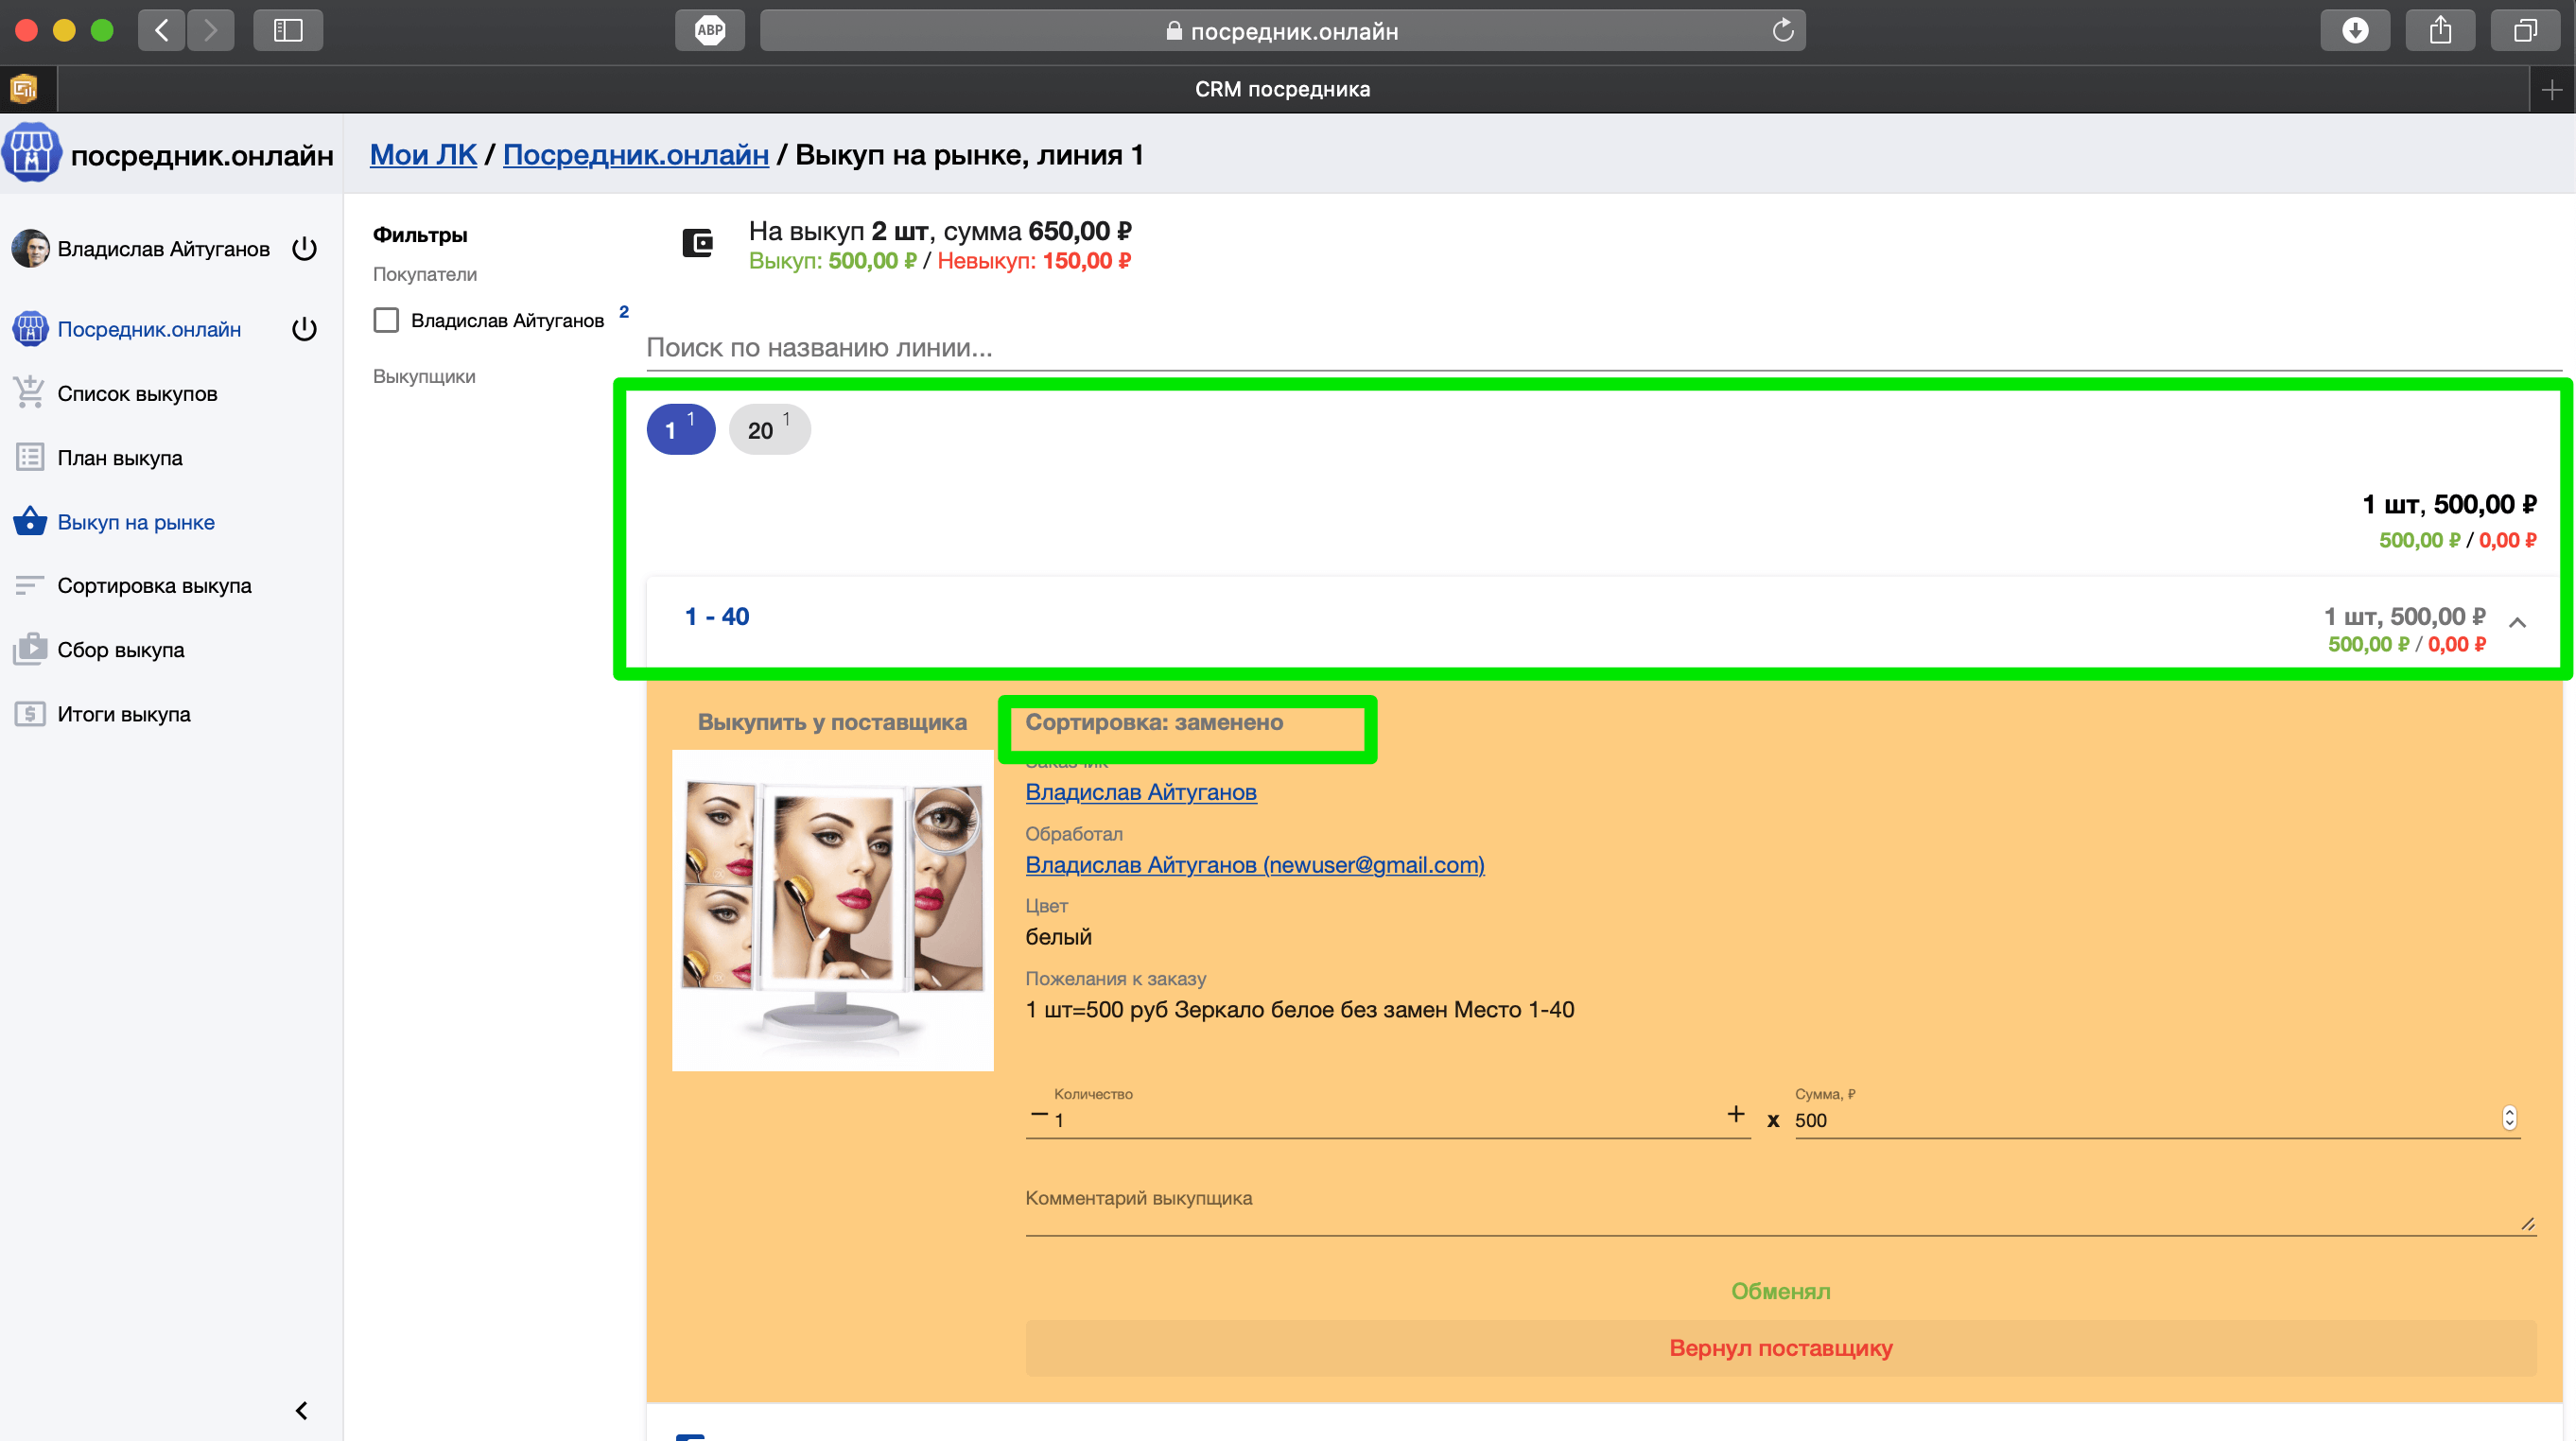Open Список выкупов cart icon

coord(30,393)
